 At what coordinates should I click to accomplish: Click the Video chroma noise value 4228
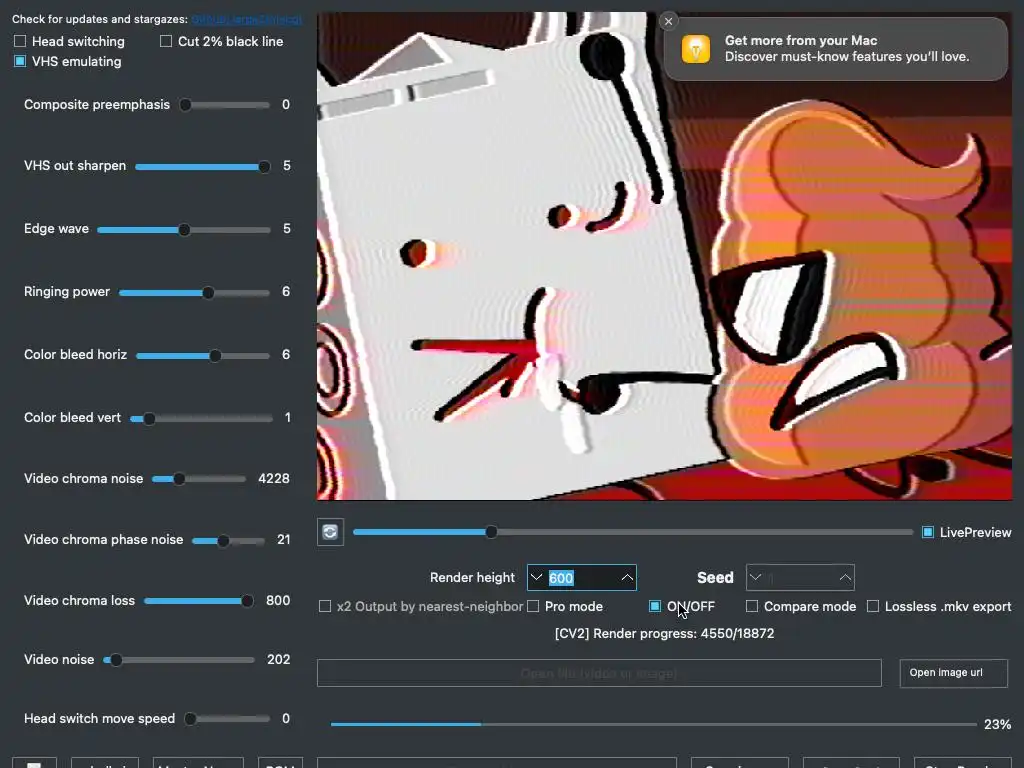coord(274,479)
